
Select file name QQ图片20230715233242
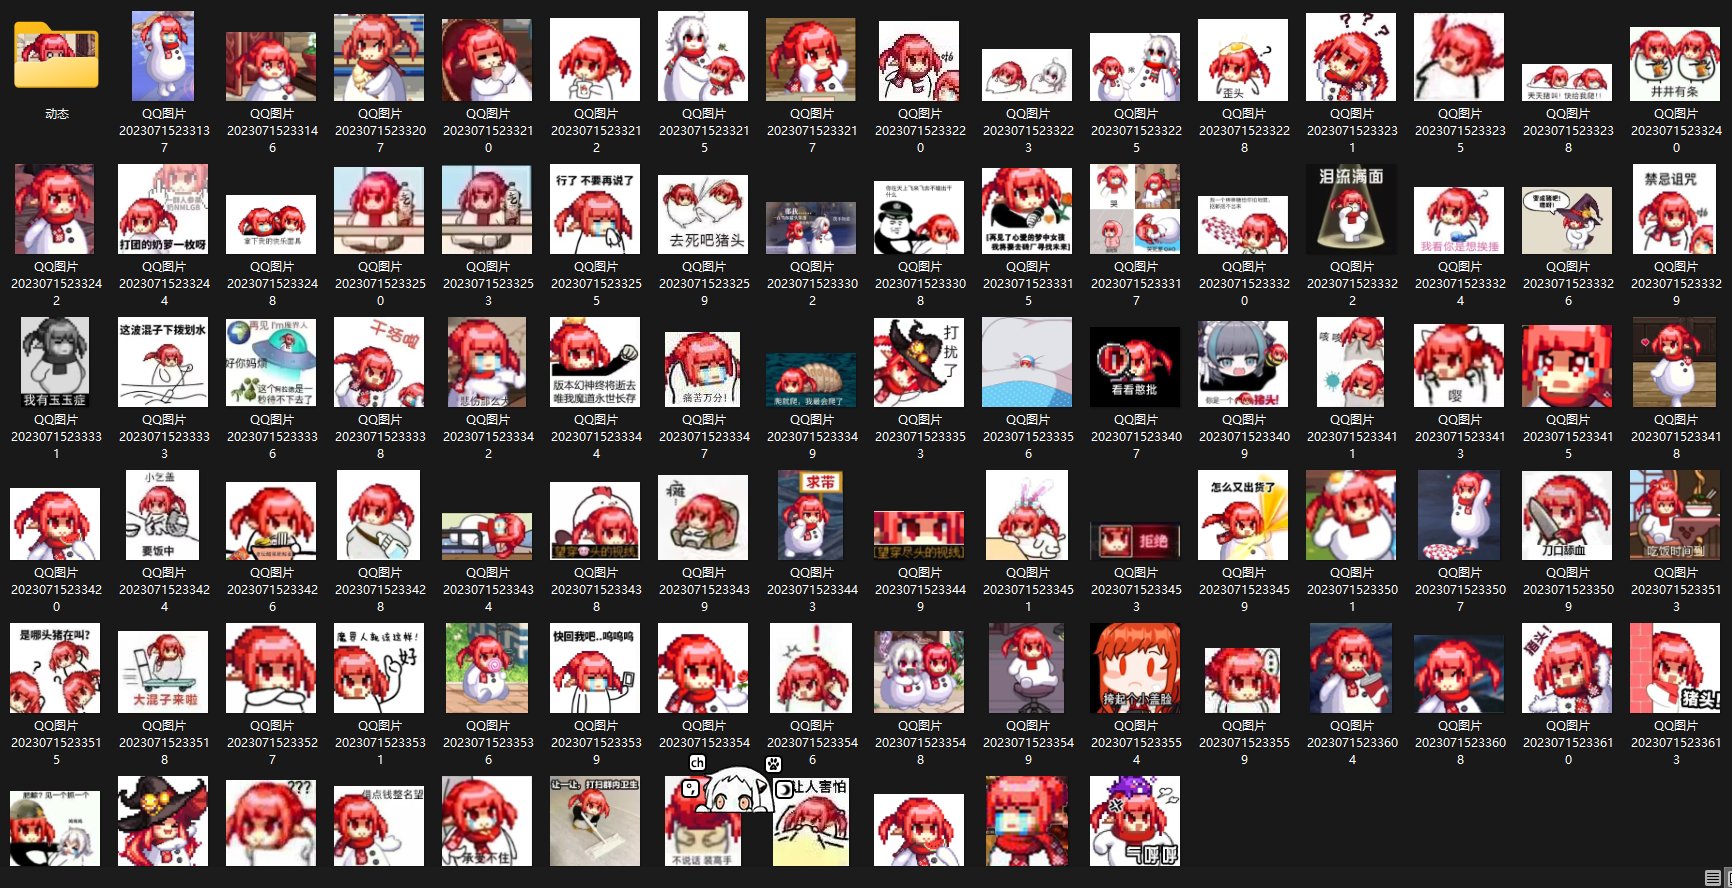pyautogui.click(x=56, y=283)
